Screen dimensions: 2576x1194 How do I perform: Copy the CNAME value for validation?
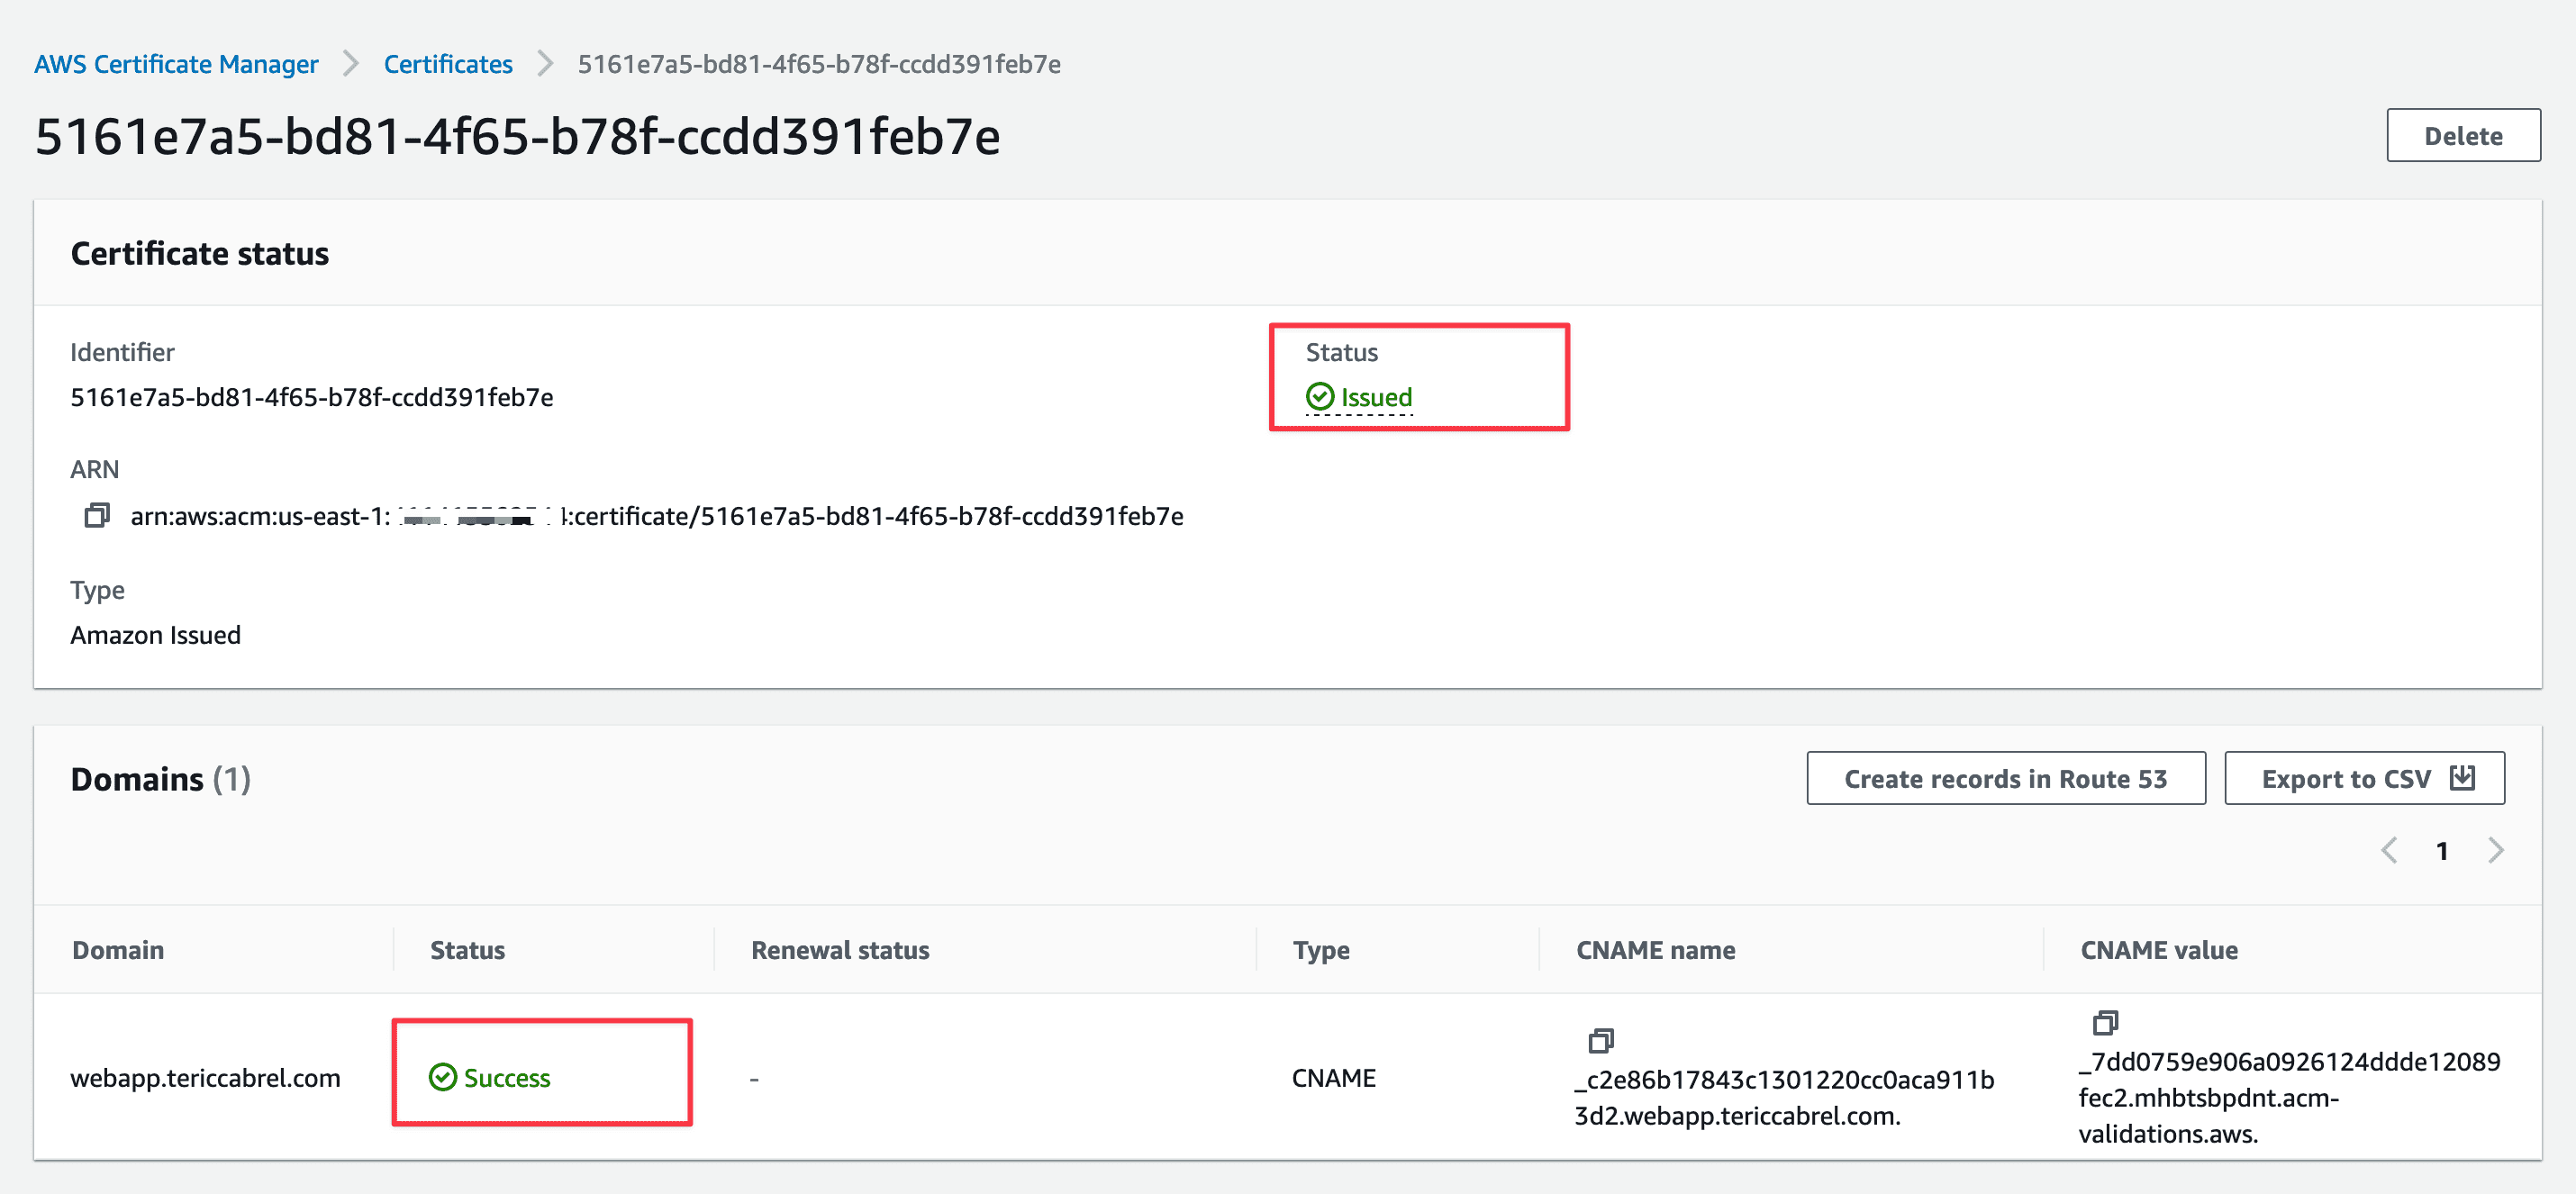point(2106,1022)
